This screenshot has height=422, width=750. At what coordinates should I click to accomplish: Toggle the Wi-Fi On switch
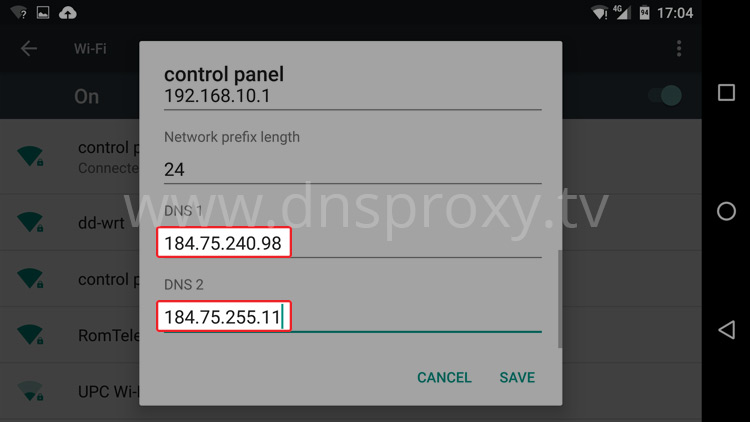click(665, 96)
